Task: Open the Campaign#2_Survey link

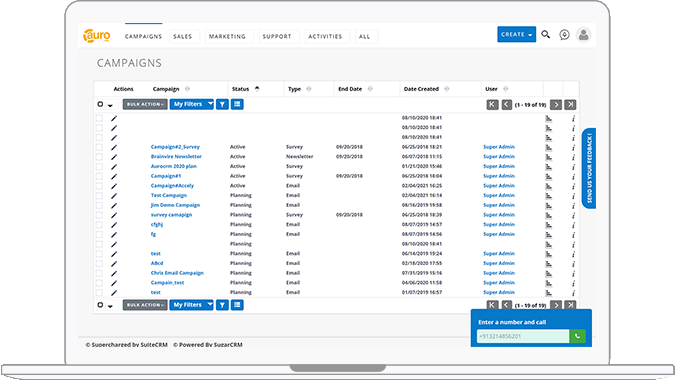Action: click(175, 147)
